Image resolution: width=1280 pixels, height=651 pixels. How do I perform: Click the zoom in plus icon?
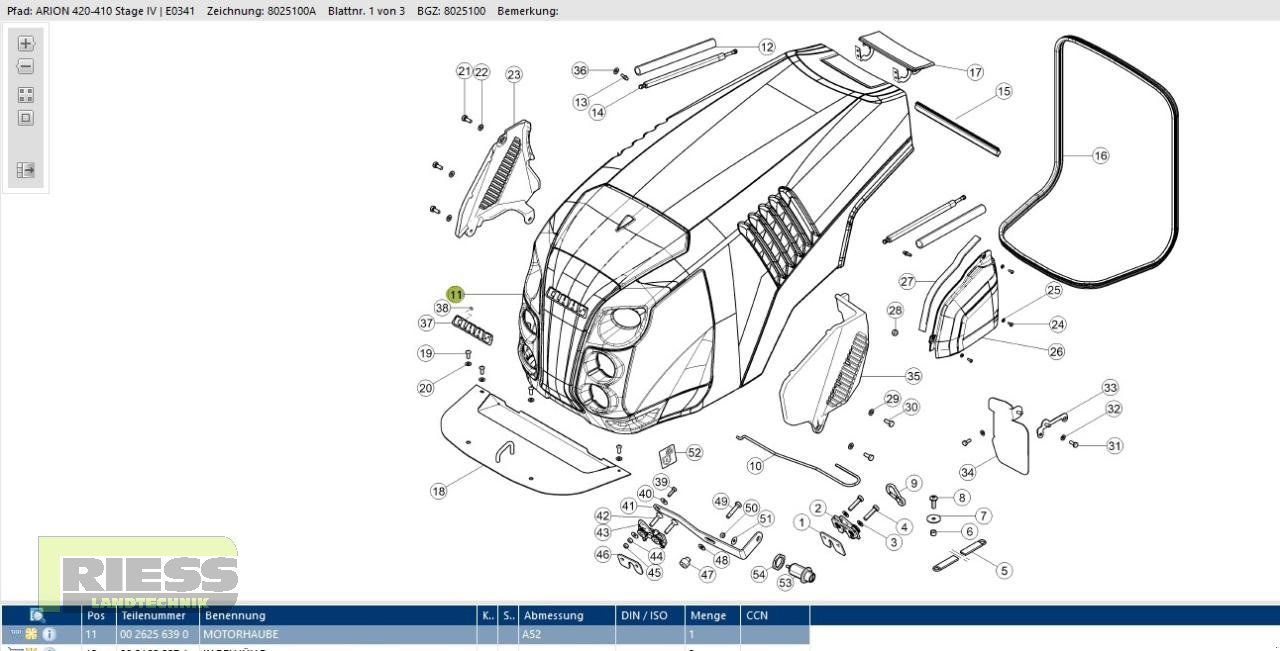26,44
